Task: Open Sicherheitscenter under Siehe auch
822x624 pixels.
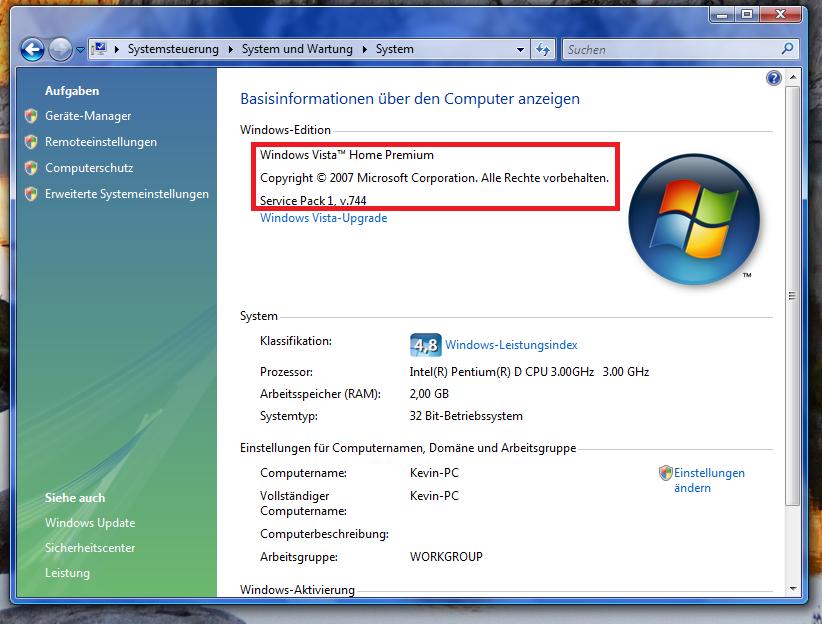Action: (90, 548)
